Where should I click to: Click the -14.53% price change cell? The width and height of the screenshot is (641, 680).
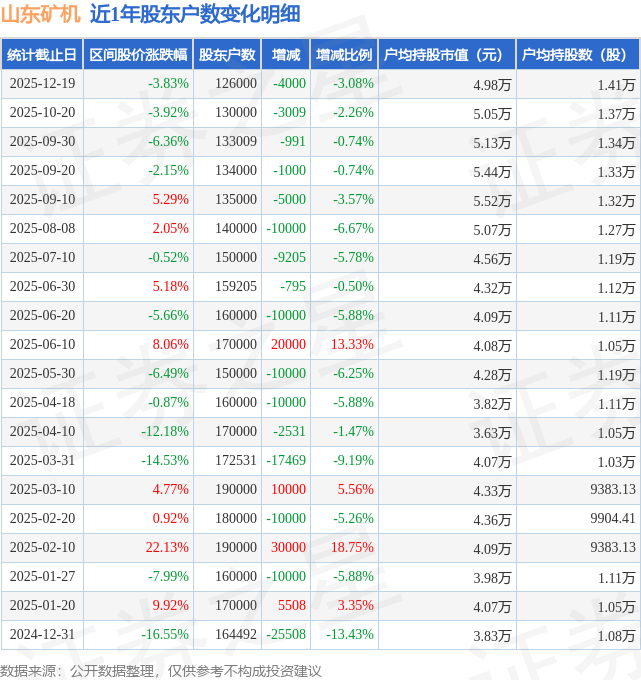164,461
